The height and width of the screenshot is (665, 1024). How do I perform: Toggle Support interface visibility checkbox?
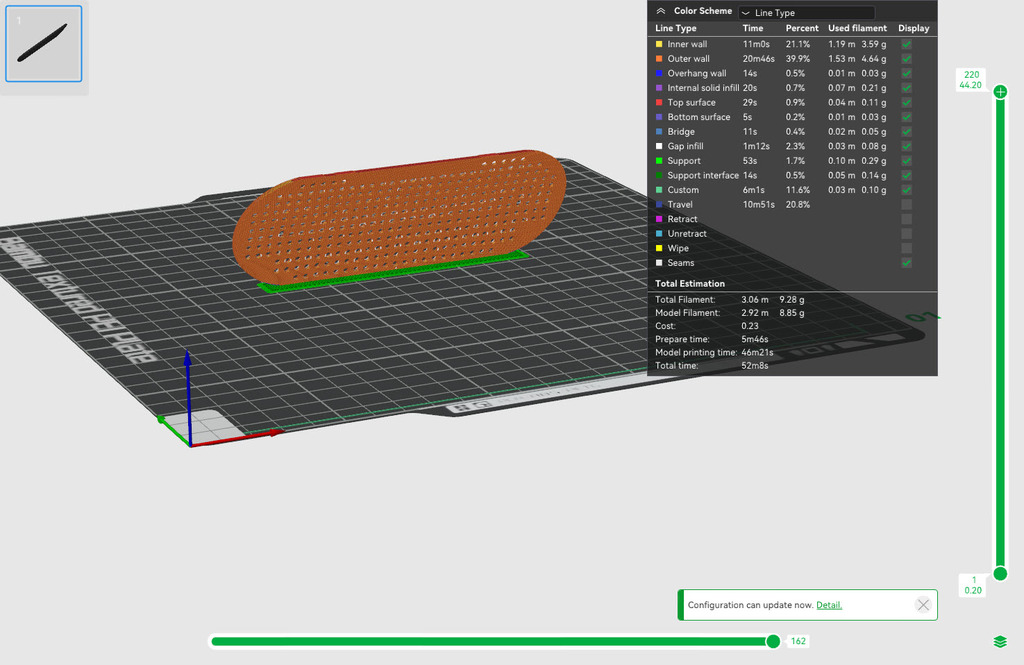click(x=906, y=176)
